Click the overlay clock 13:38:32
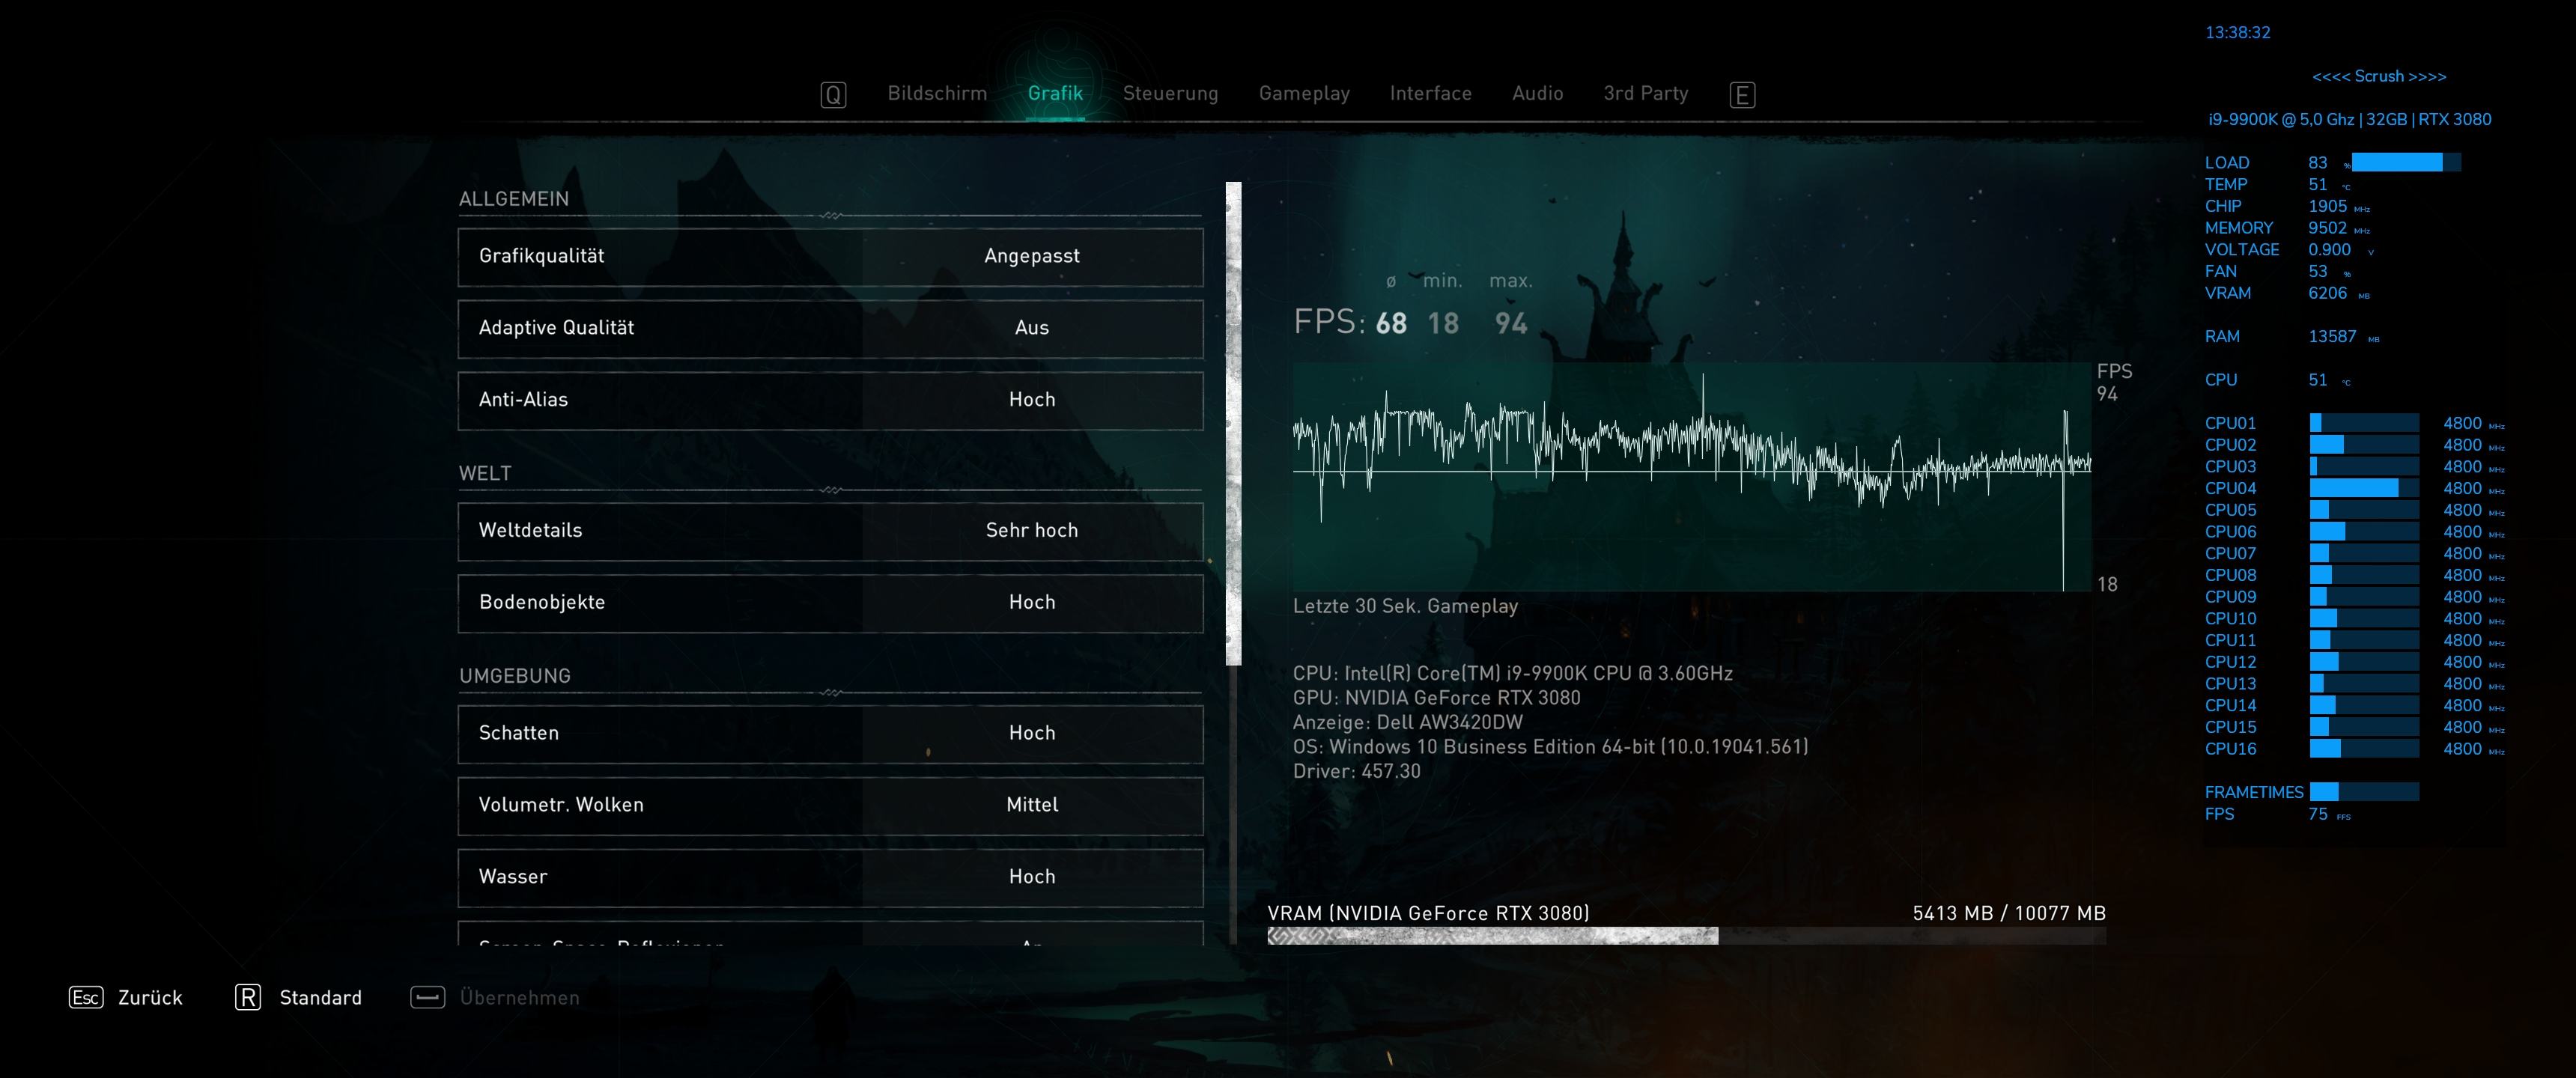Screen dimensions: 2576x1078 click(x=2237, y=32)
